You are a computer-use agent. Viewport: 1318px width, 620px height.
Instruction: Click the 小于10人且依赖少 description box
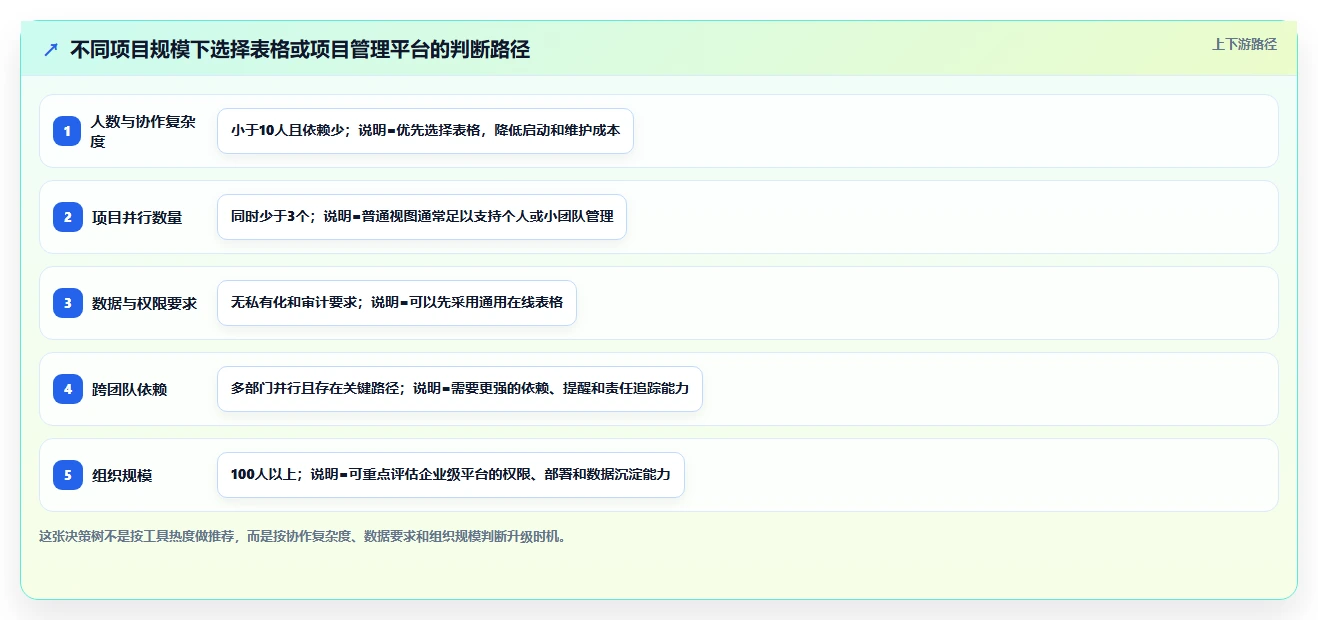tap(425, 131)
